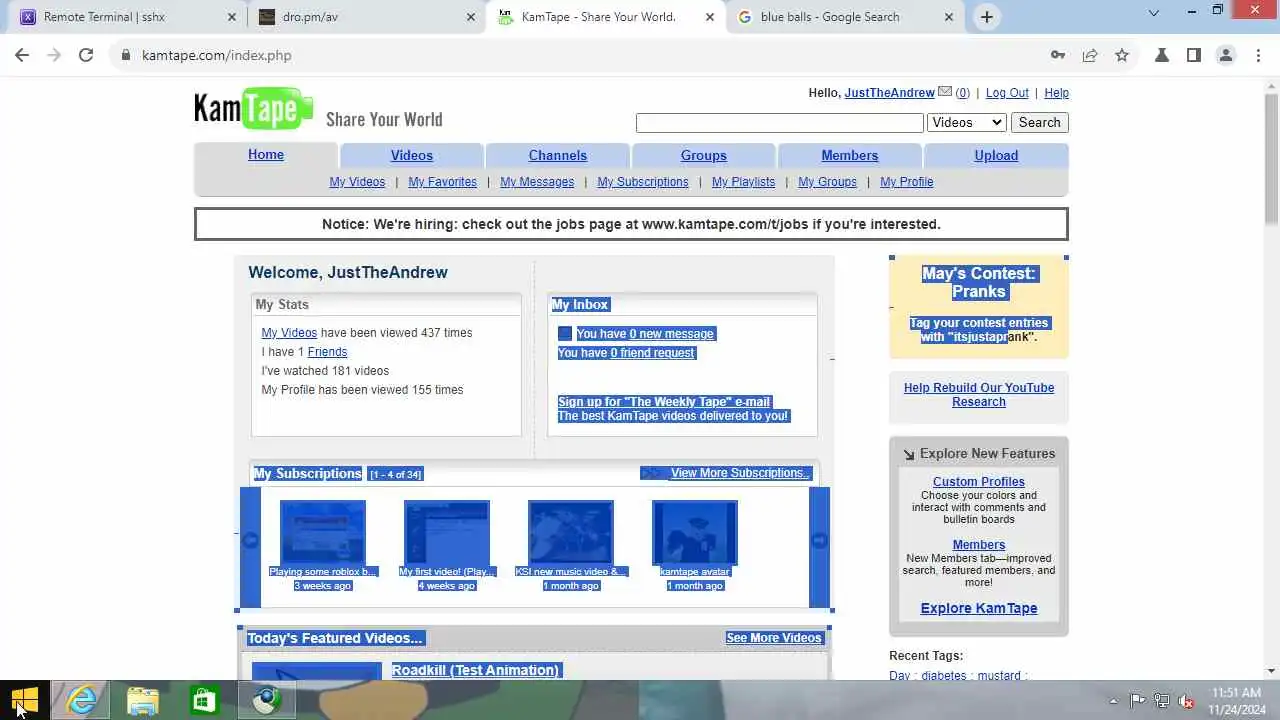The height and width of the screenshot is (720, 1280).
Task: Open My Subscriptions submenu link
Action: (x=643, y=182)
